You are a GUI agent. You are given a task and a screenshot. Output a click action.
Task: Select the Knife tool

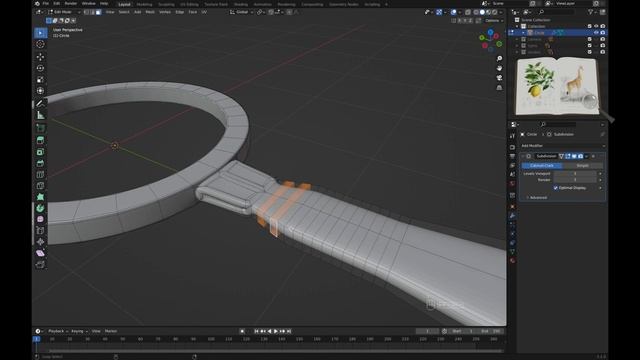click(40, 186)
